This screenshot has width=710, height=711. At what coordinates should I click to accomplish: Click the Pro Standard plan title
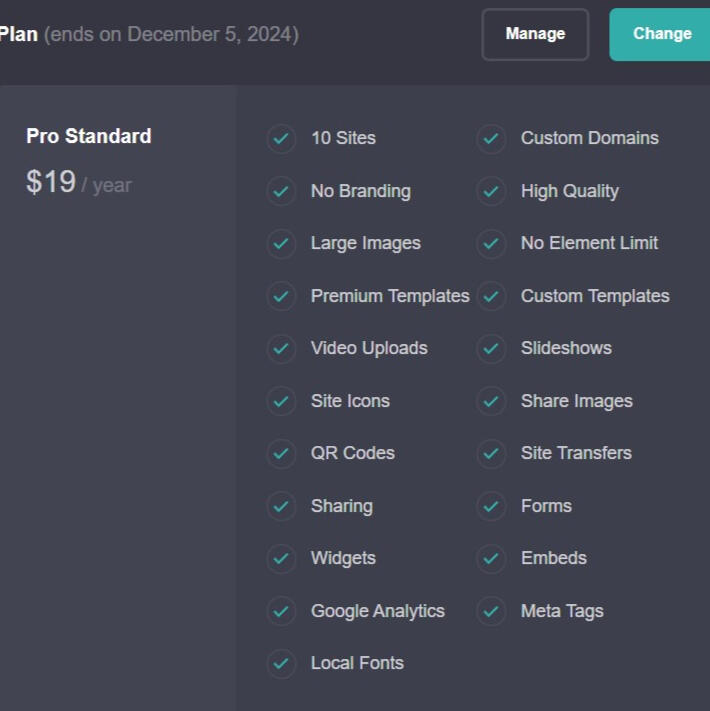coord(89,136)
